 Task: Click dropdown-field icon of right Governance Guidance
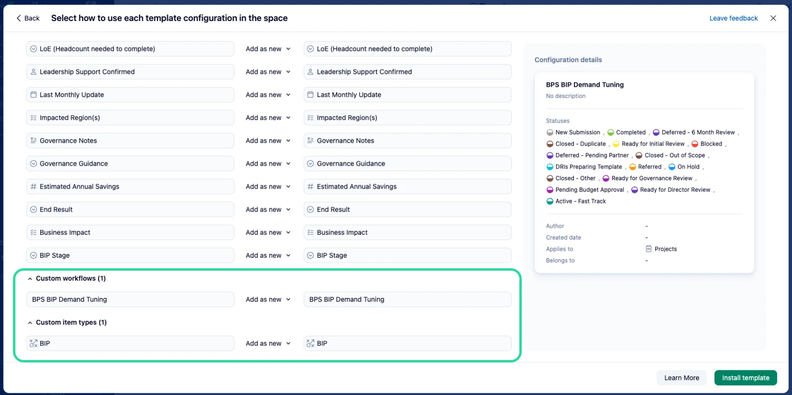[x=311, y=164]
